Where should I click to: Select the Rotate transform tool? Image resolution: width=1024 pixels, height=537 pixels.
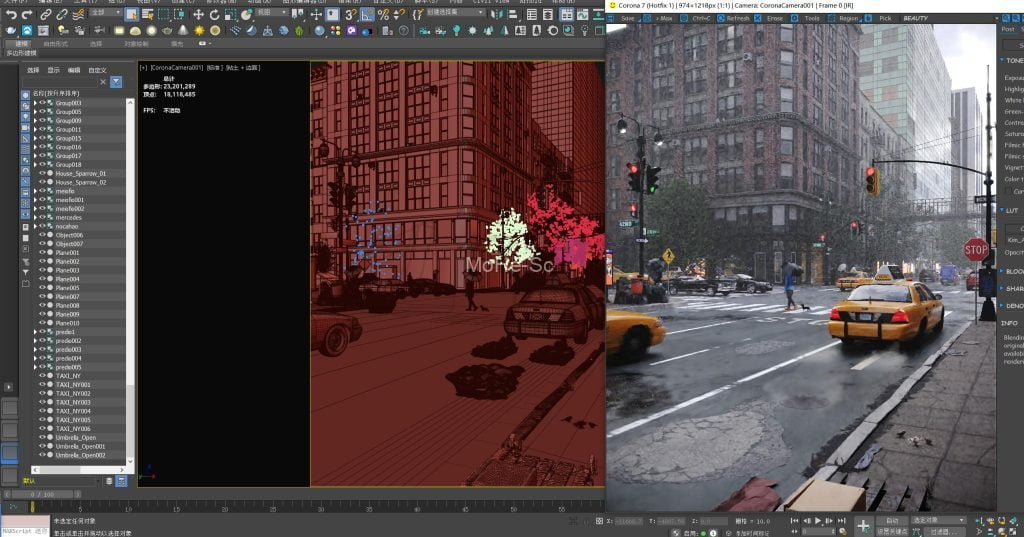coord(214,15)
